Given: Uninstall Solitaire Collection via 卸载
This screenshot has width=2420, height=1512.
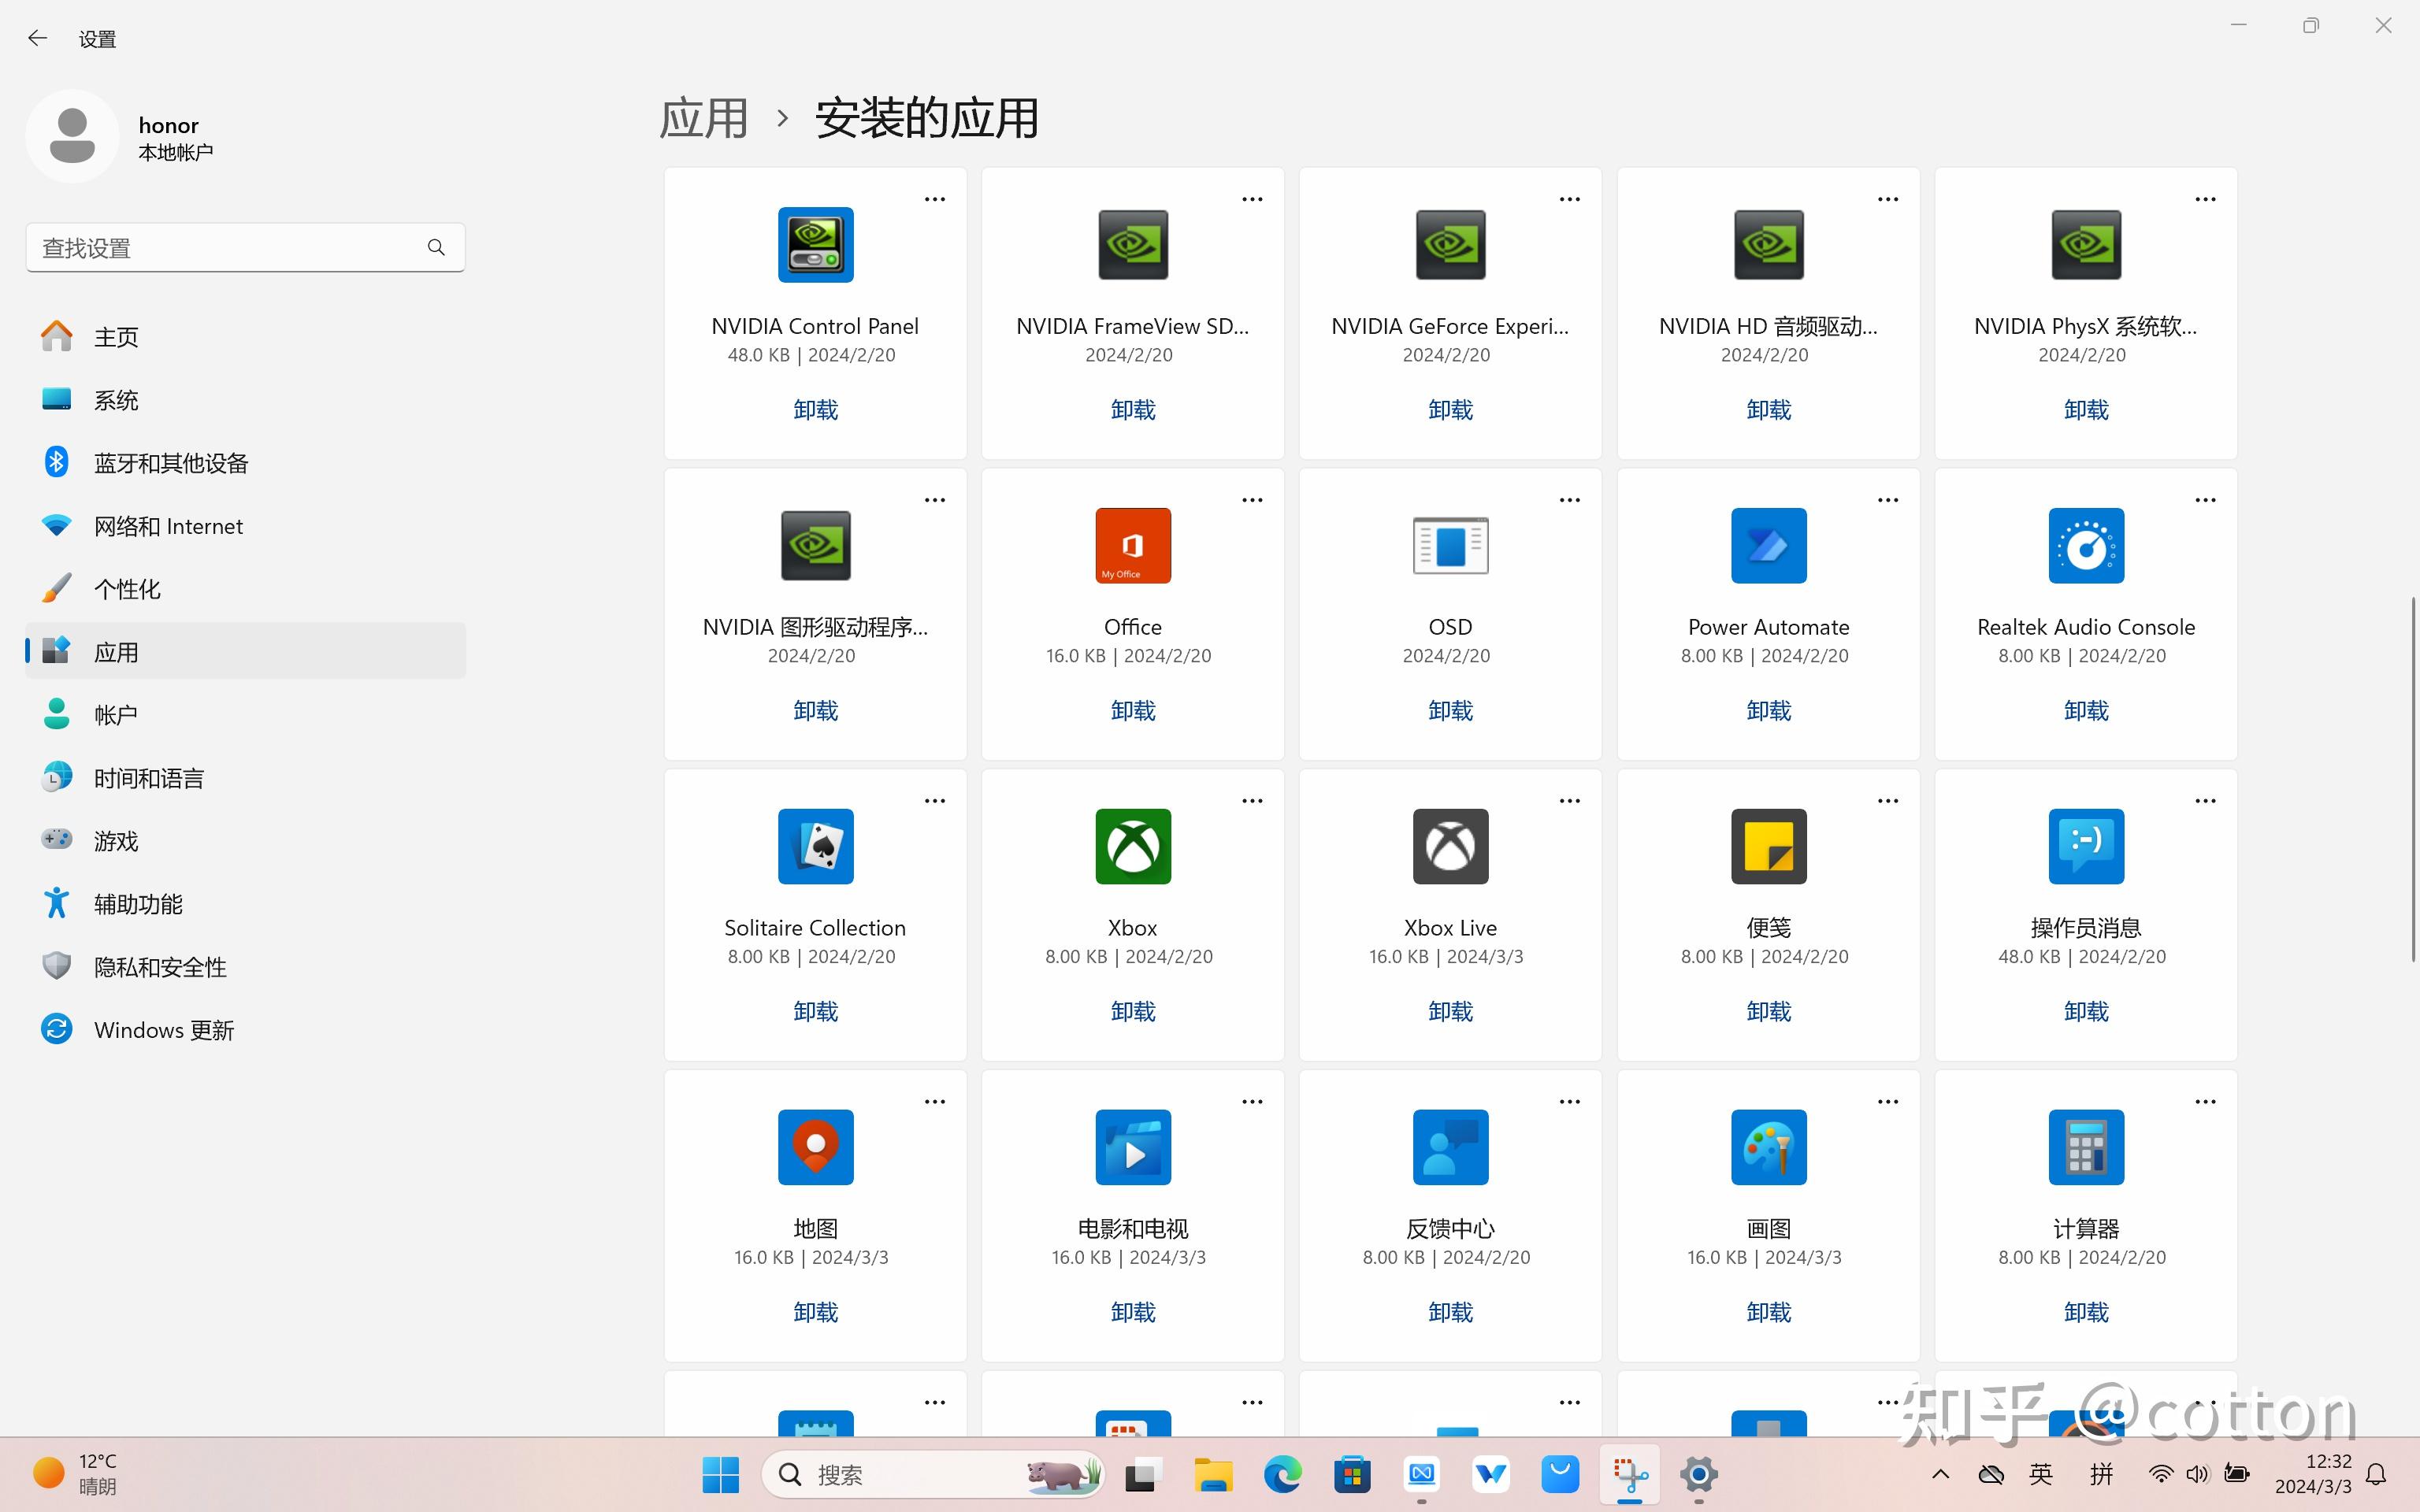Looking at the screenshot, I should (815, 1012).
